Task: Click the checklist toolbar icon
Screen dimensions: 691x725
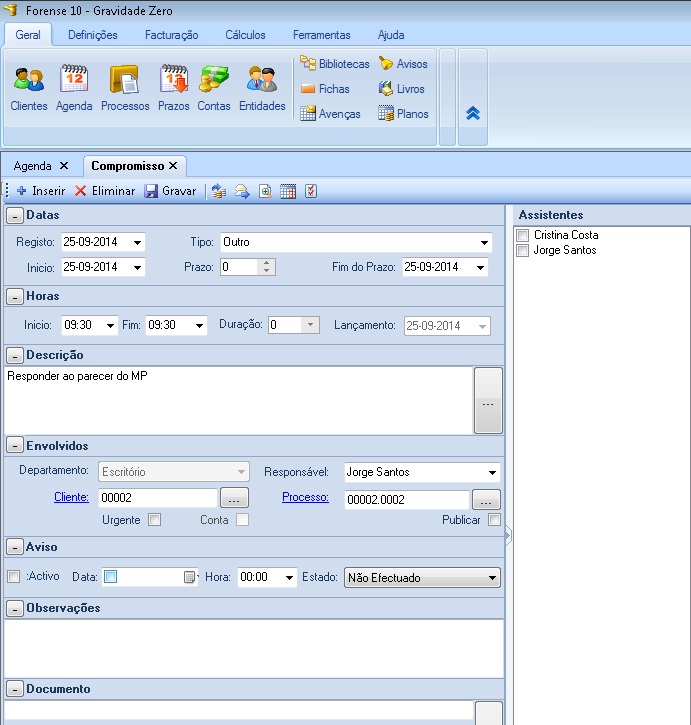Action: tap(311, 191)
